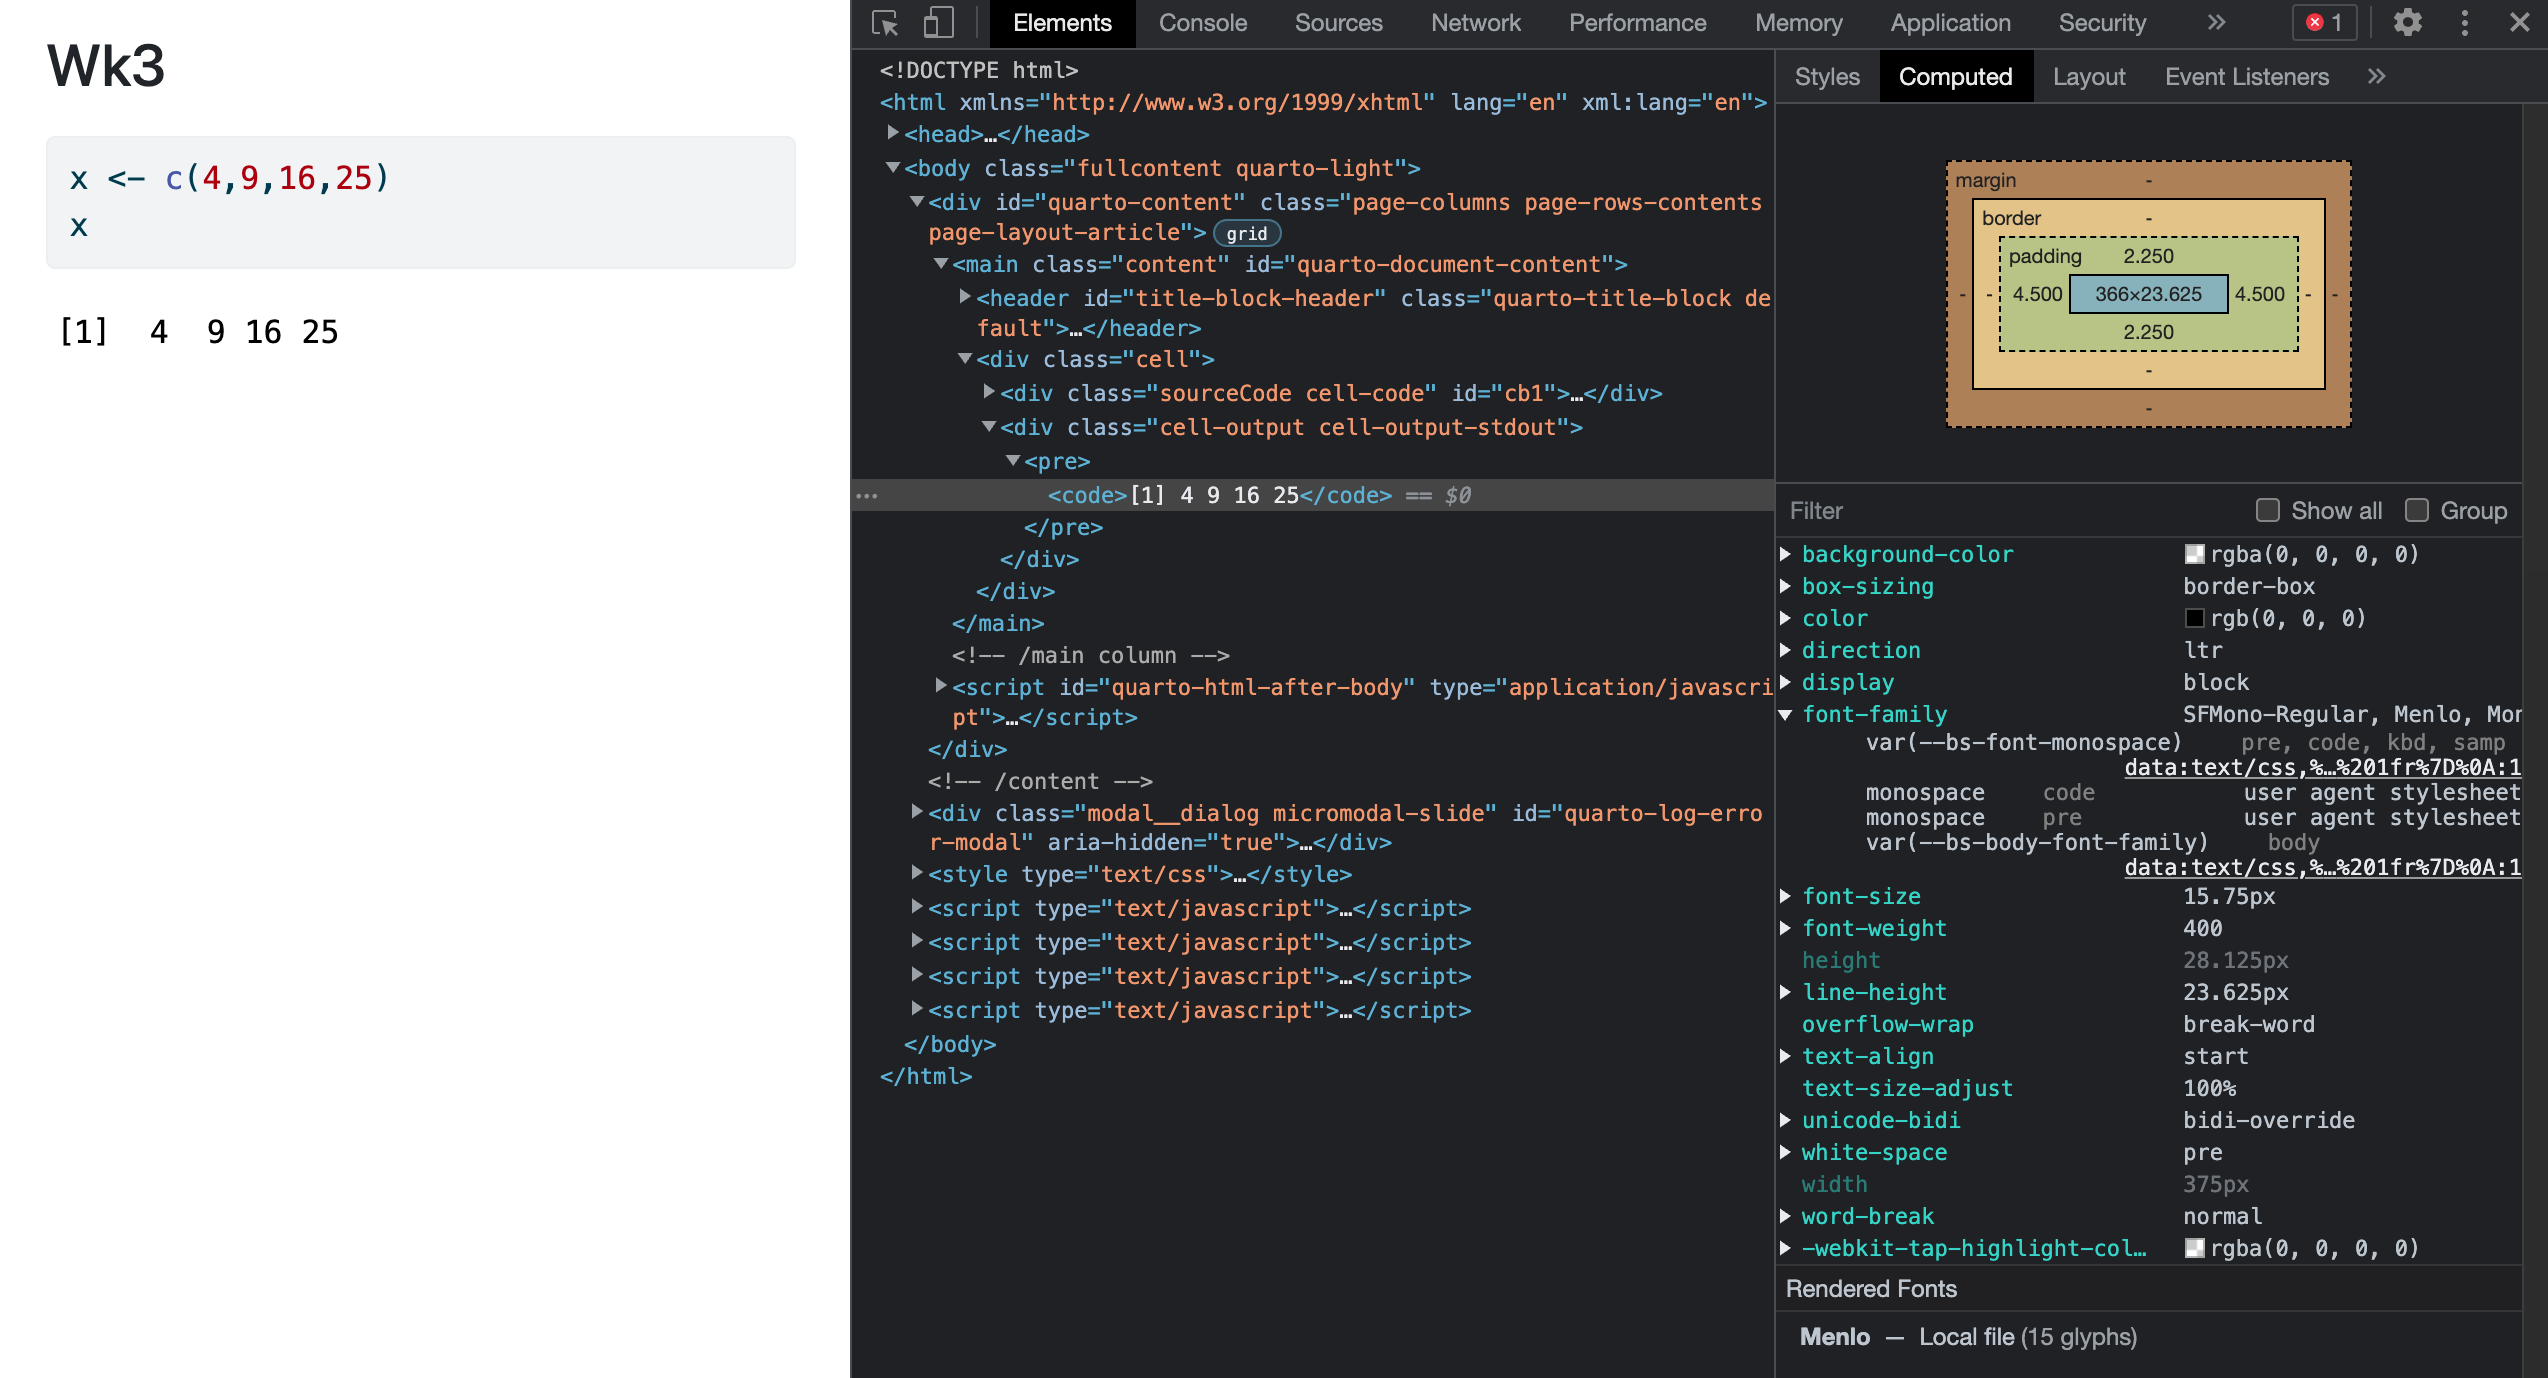Click the color rgb(0, 0, 0) swatch
Screen dimensions: 2548x1378
click(x=2195, y=618)
